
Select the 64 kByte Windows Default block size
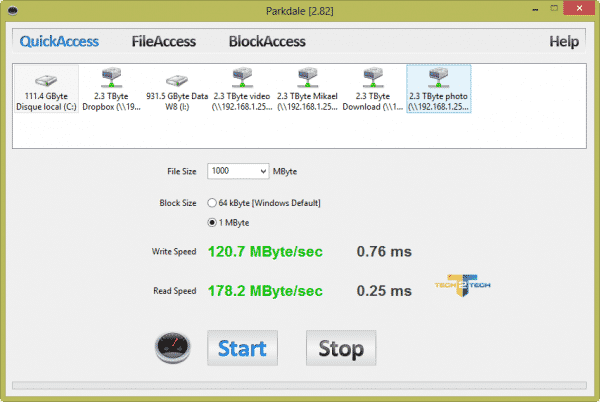click(x=212, y=203)
